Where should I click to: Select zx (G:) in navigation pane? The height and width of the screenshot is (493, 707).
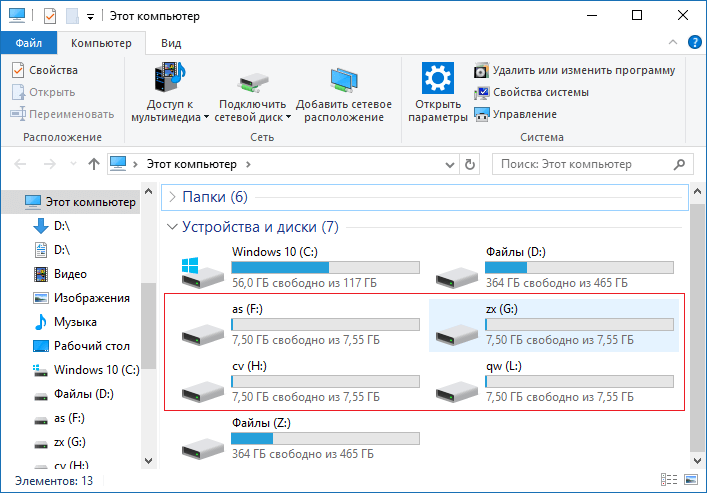[60, 442]
